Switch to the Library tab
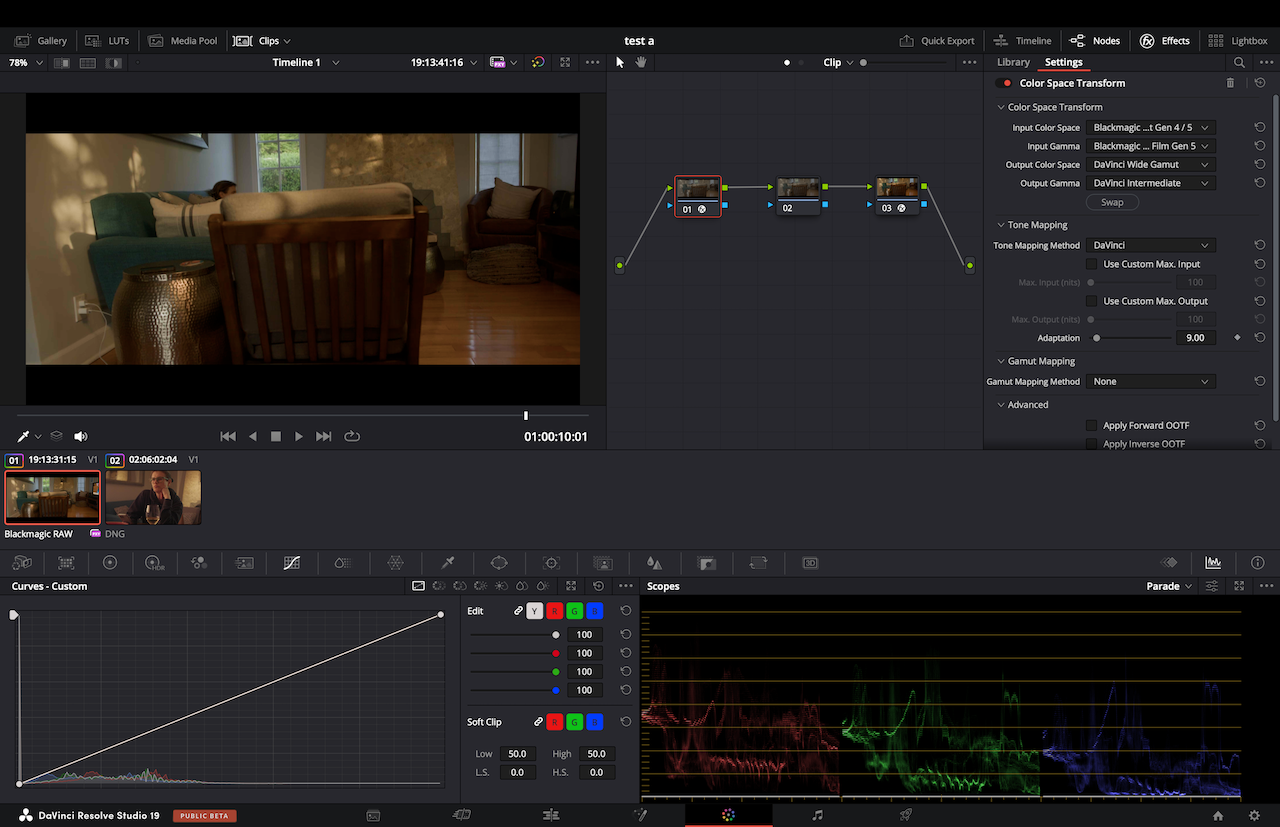The image size is (1280, 827). (1013, 62)
